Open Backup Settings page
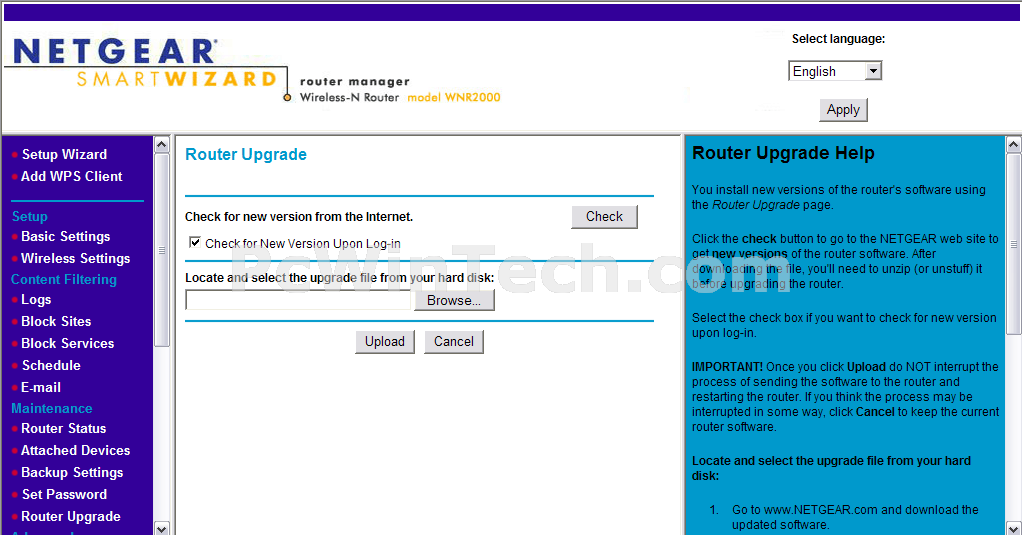 point(72,472)
